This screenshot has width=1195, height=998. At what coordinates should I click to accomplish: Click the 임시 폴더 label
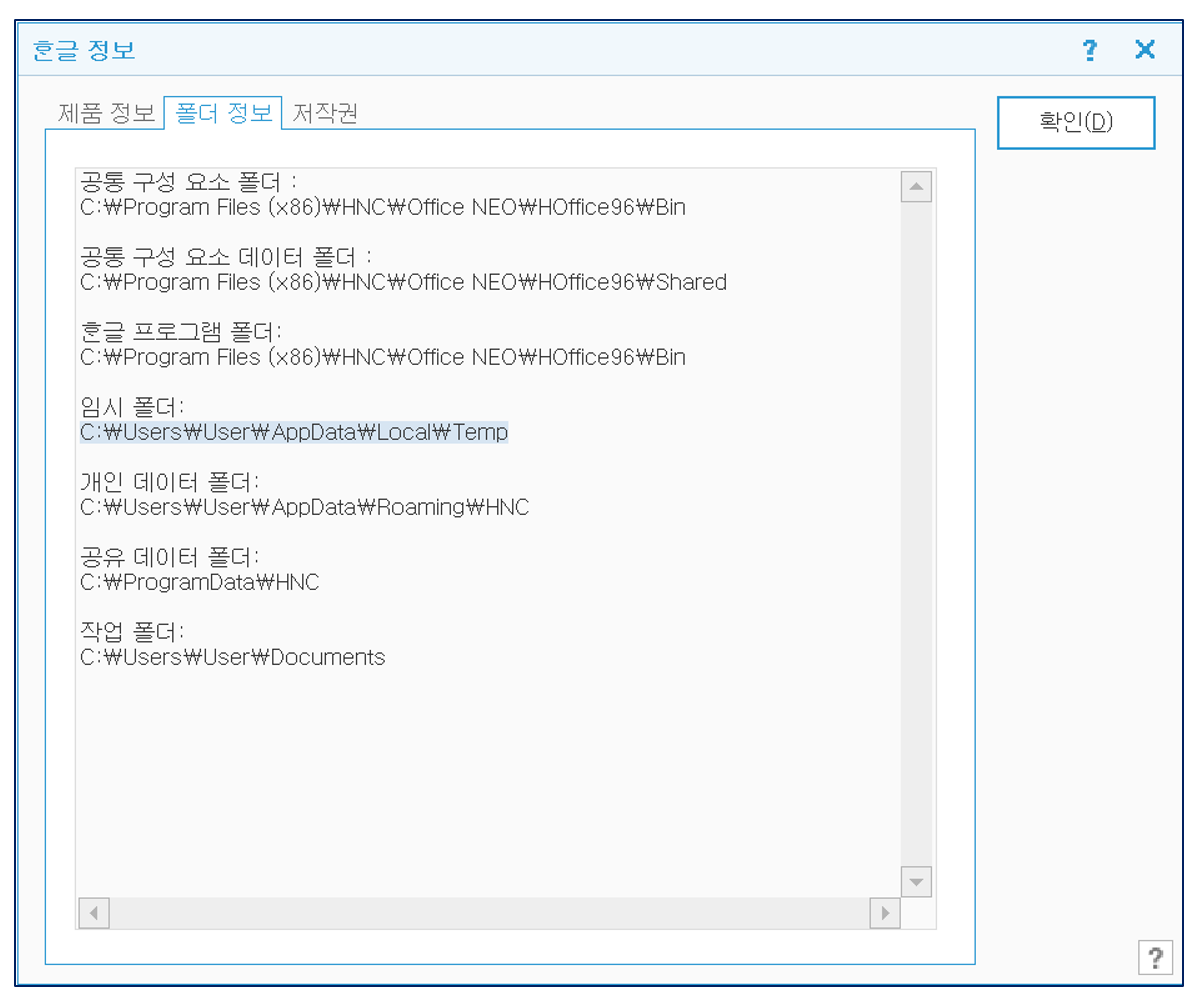pos(132,407)
